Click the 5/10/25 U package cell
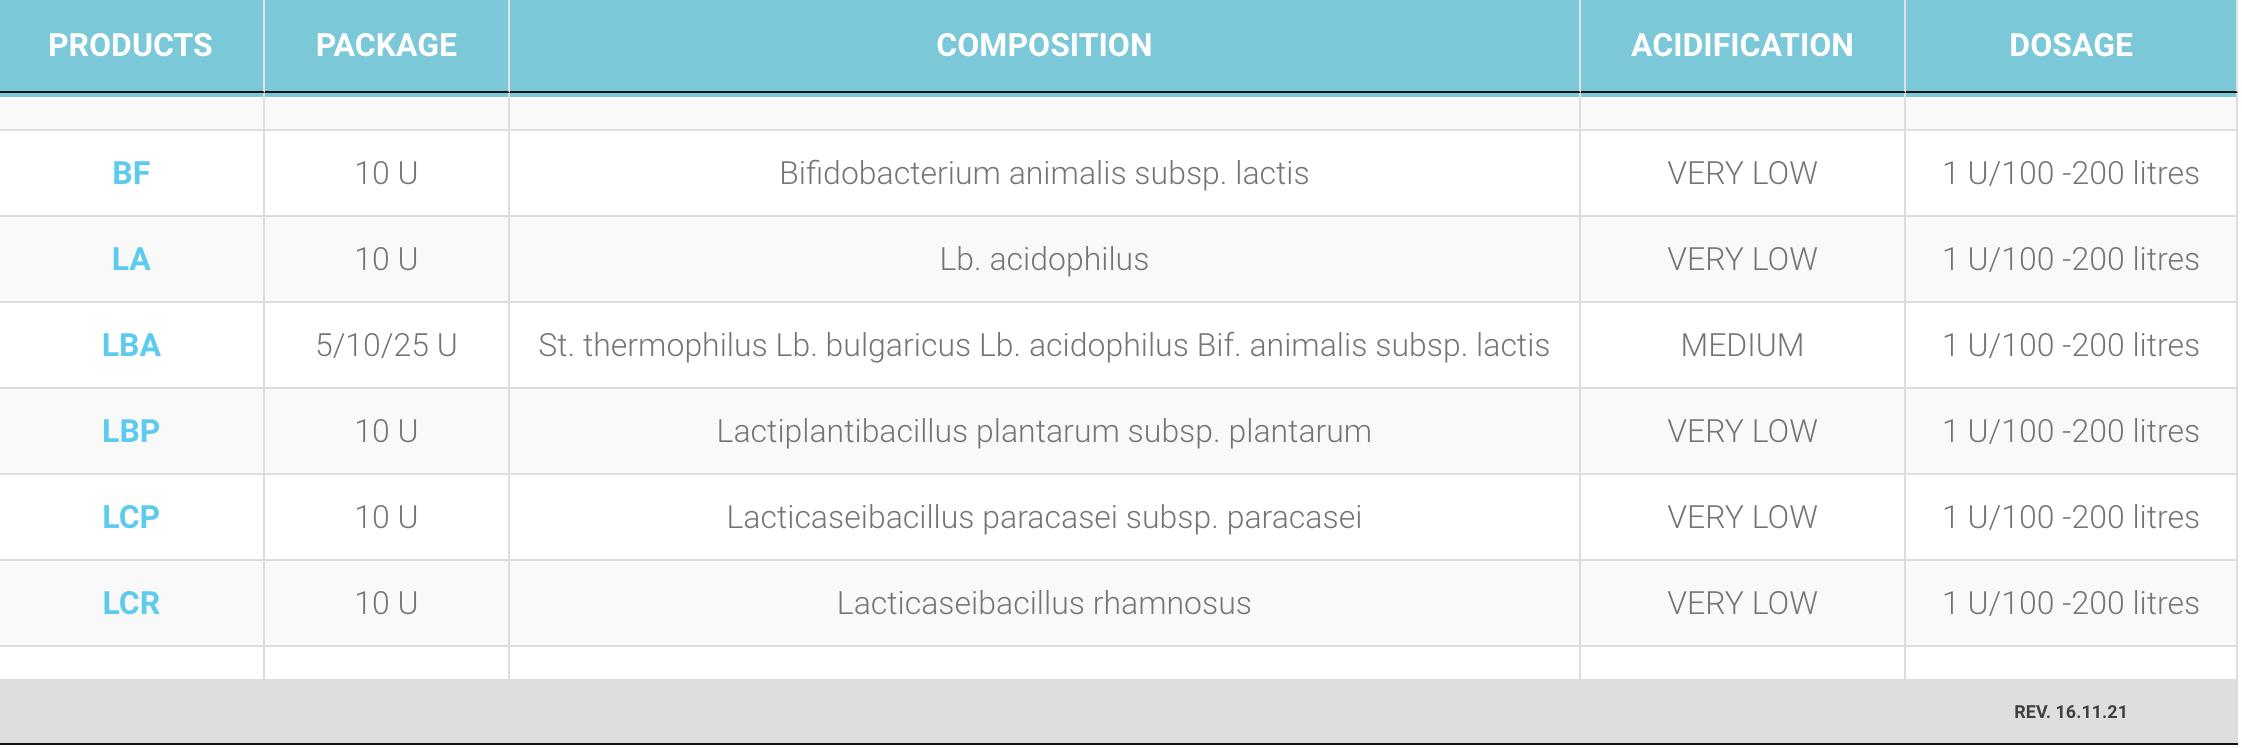The height and width of the screenshot is (748, 2242). coord(386,345)
